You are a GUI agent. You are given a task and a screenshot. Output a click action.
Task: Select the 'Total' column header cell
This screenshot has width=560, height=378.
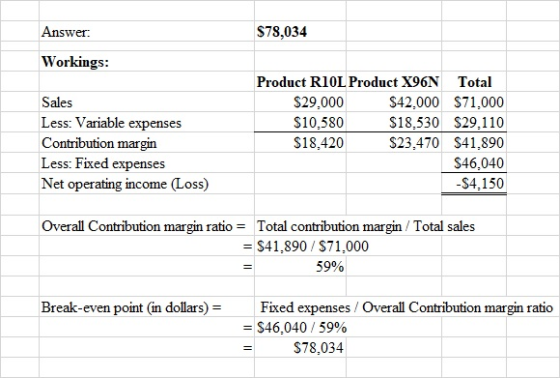point(475,82)
